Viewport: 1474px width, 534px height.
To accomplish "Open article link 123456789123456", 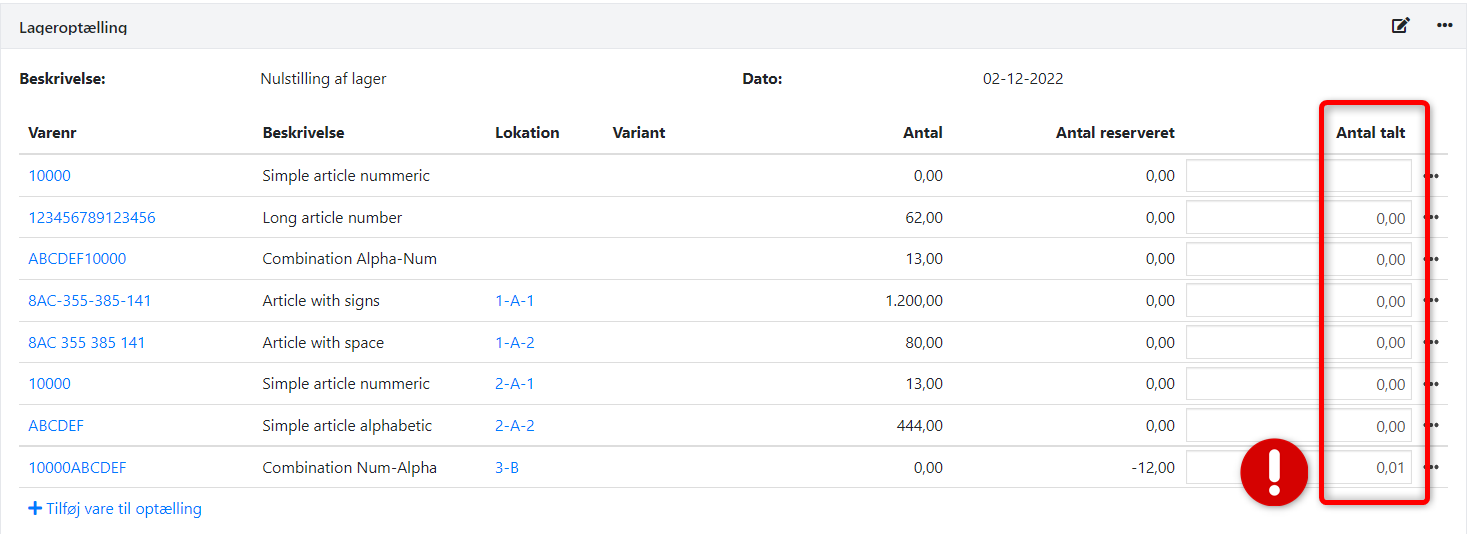I will tap(92, 218).
